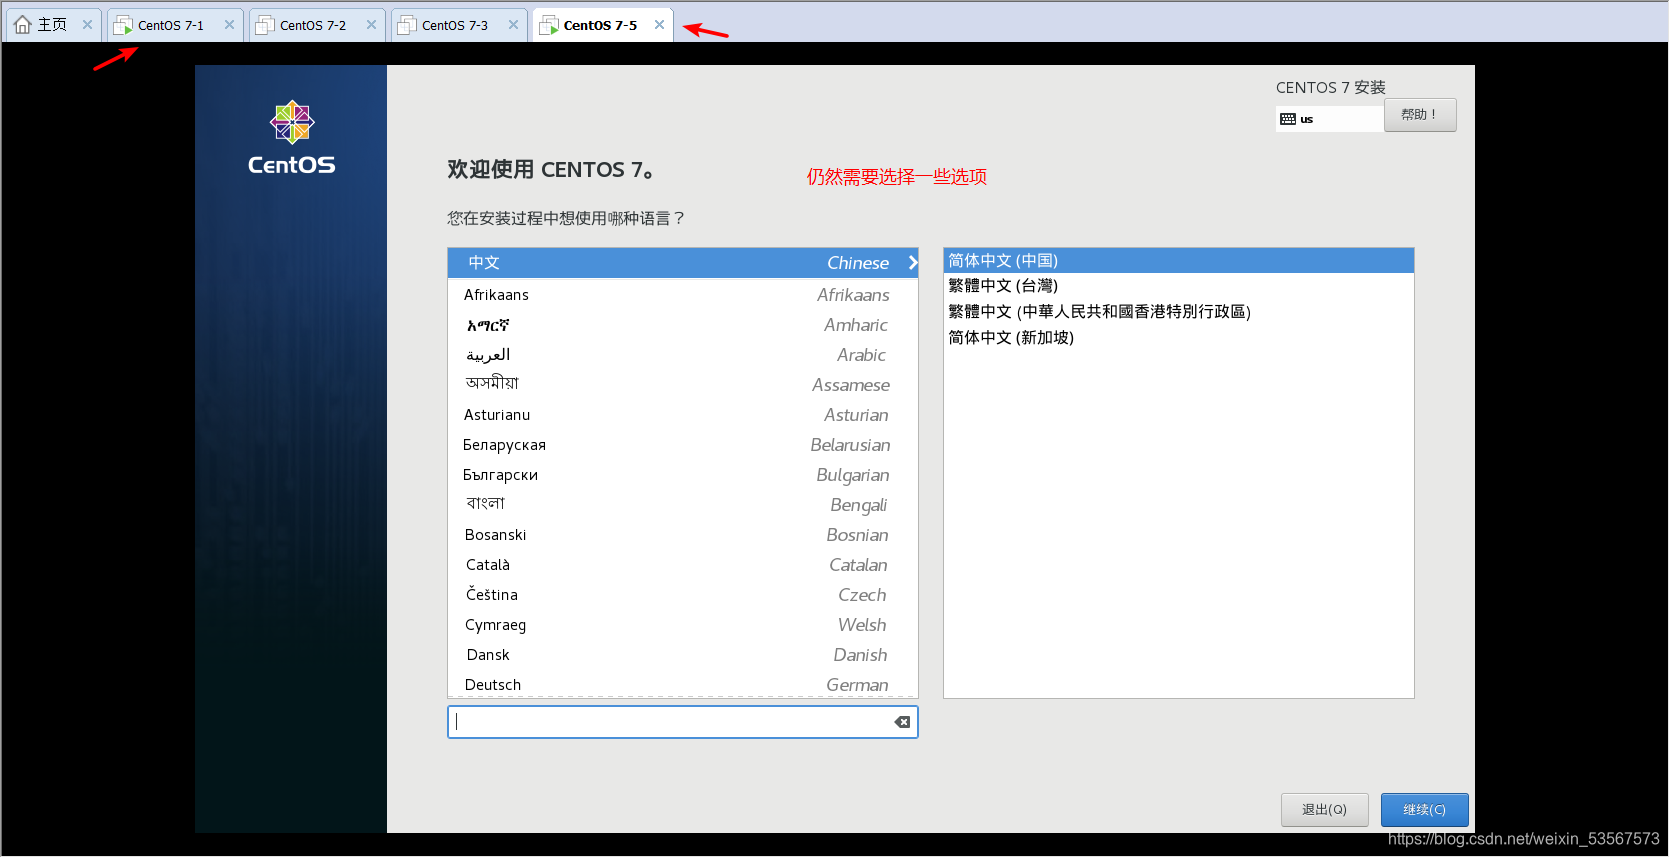Click the CentOS logo in sidebar
1670x858 pixels.
pos(292,138)
